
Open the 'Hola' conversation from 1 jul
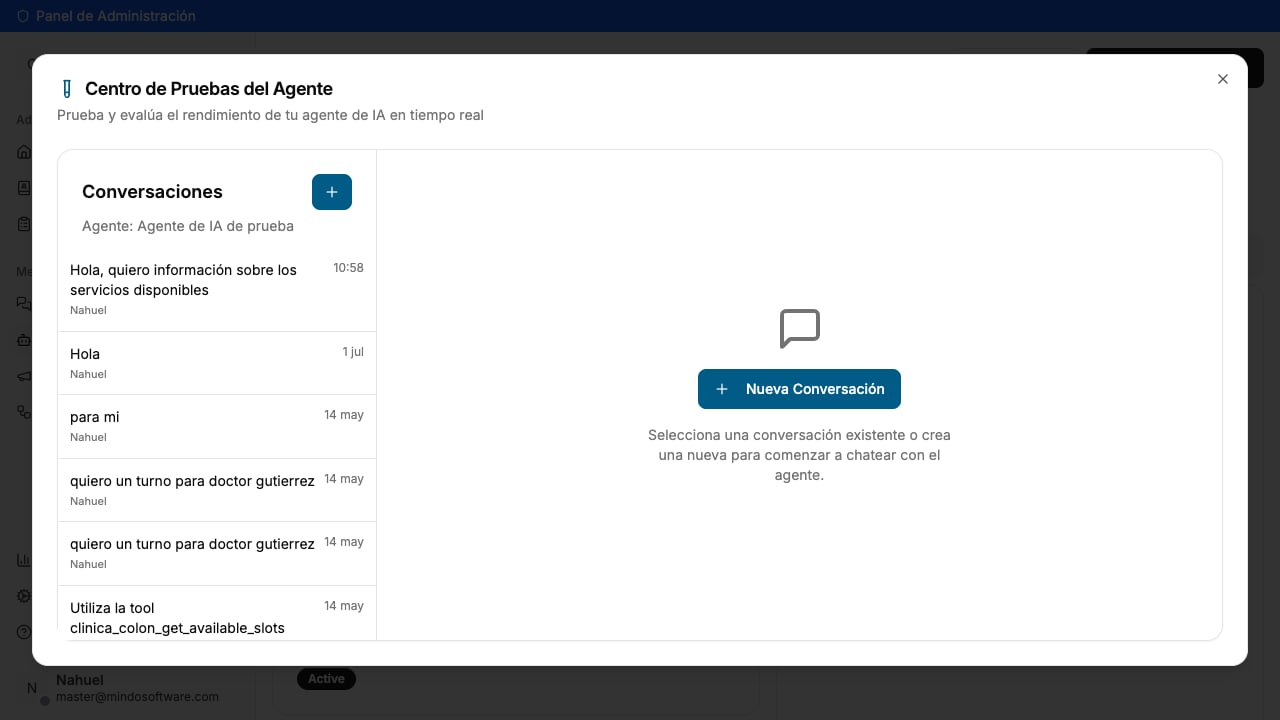(217, 363)
